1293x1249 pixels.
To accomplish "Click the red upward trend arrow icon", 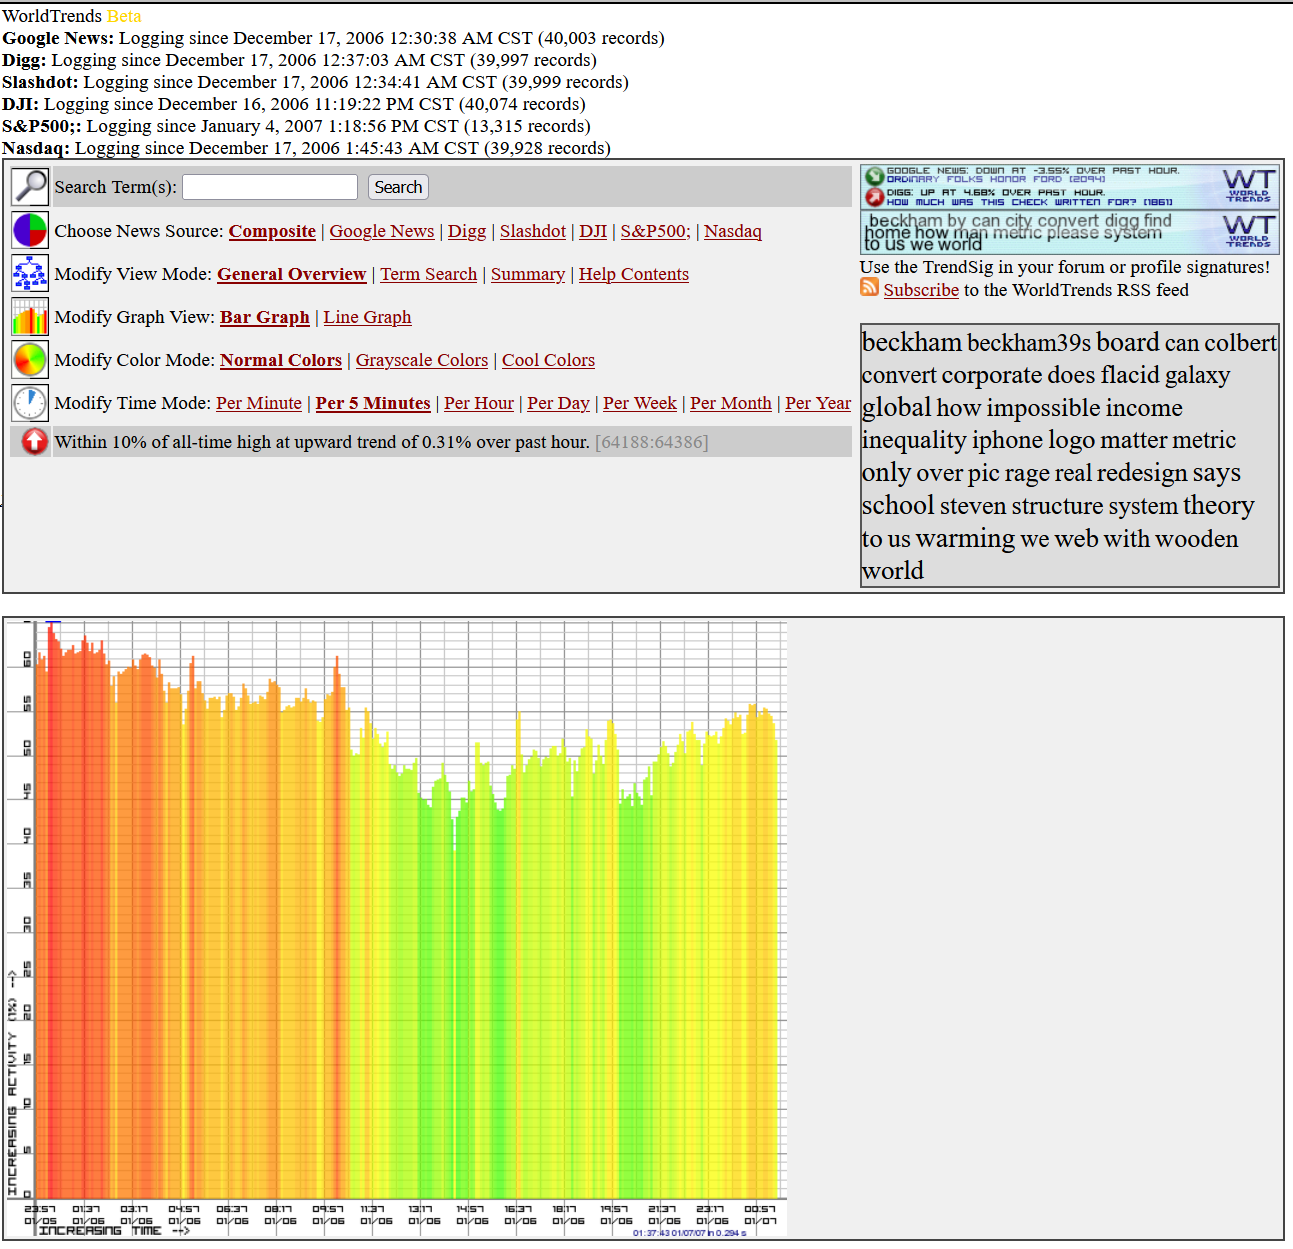I will click(34, 441).
